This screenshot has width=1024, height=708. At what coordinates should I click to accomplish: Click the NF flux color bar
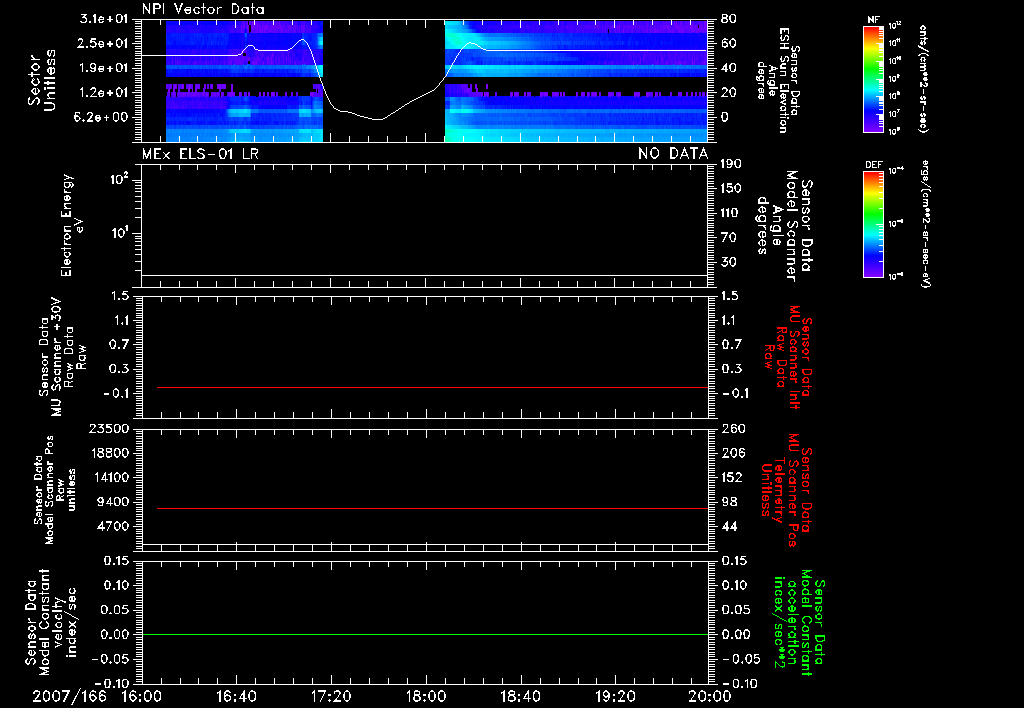click(874, 78)
